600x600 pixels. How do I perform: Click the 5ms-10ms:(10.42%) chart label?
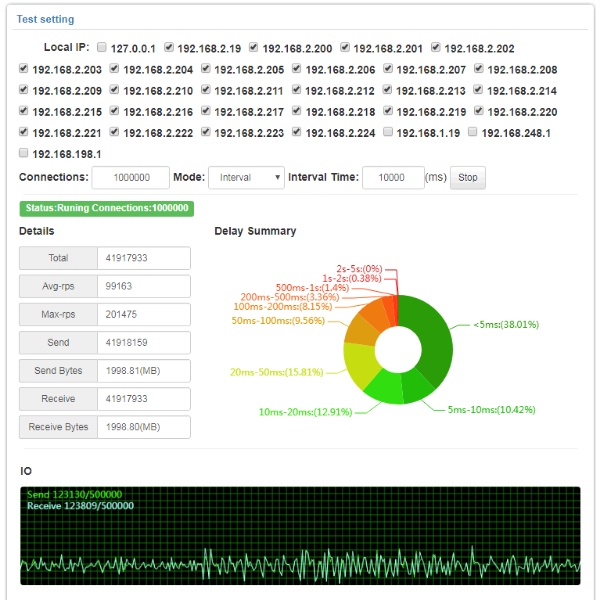491,410
